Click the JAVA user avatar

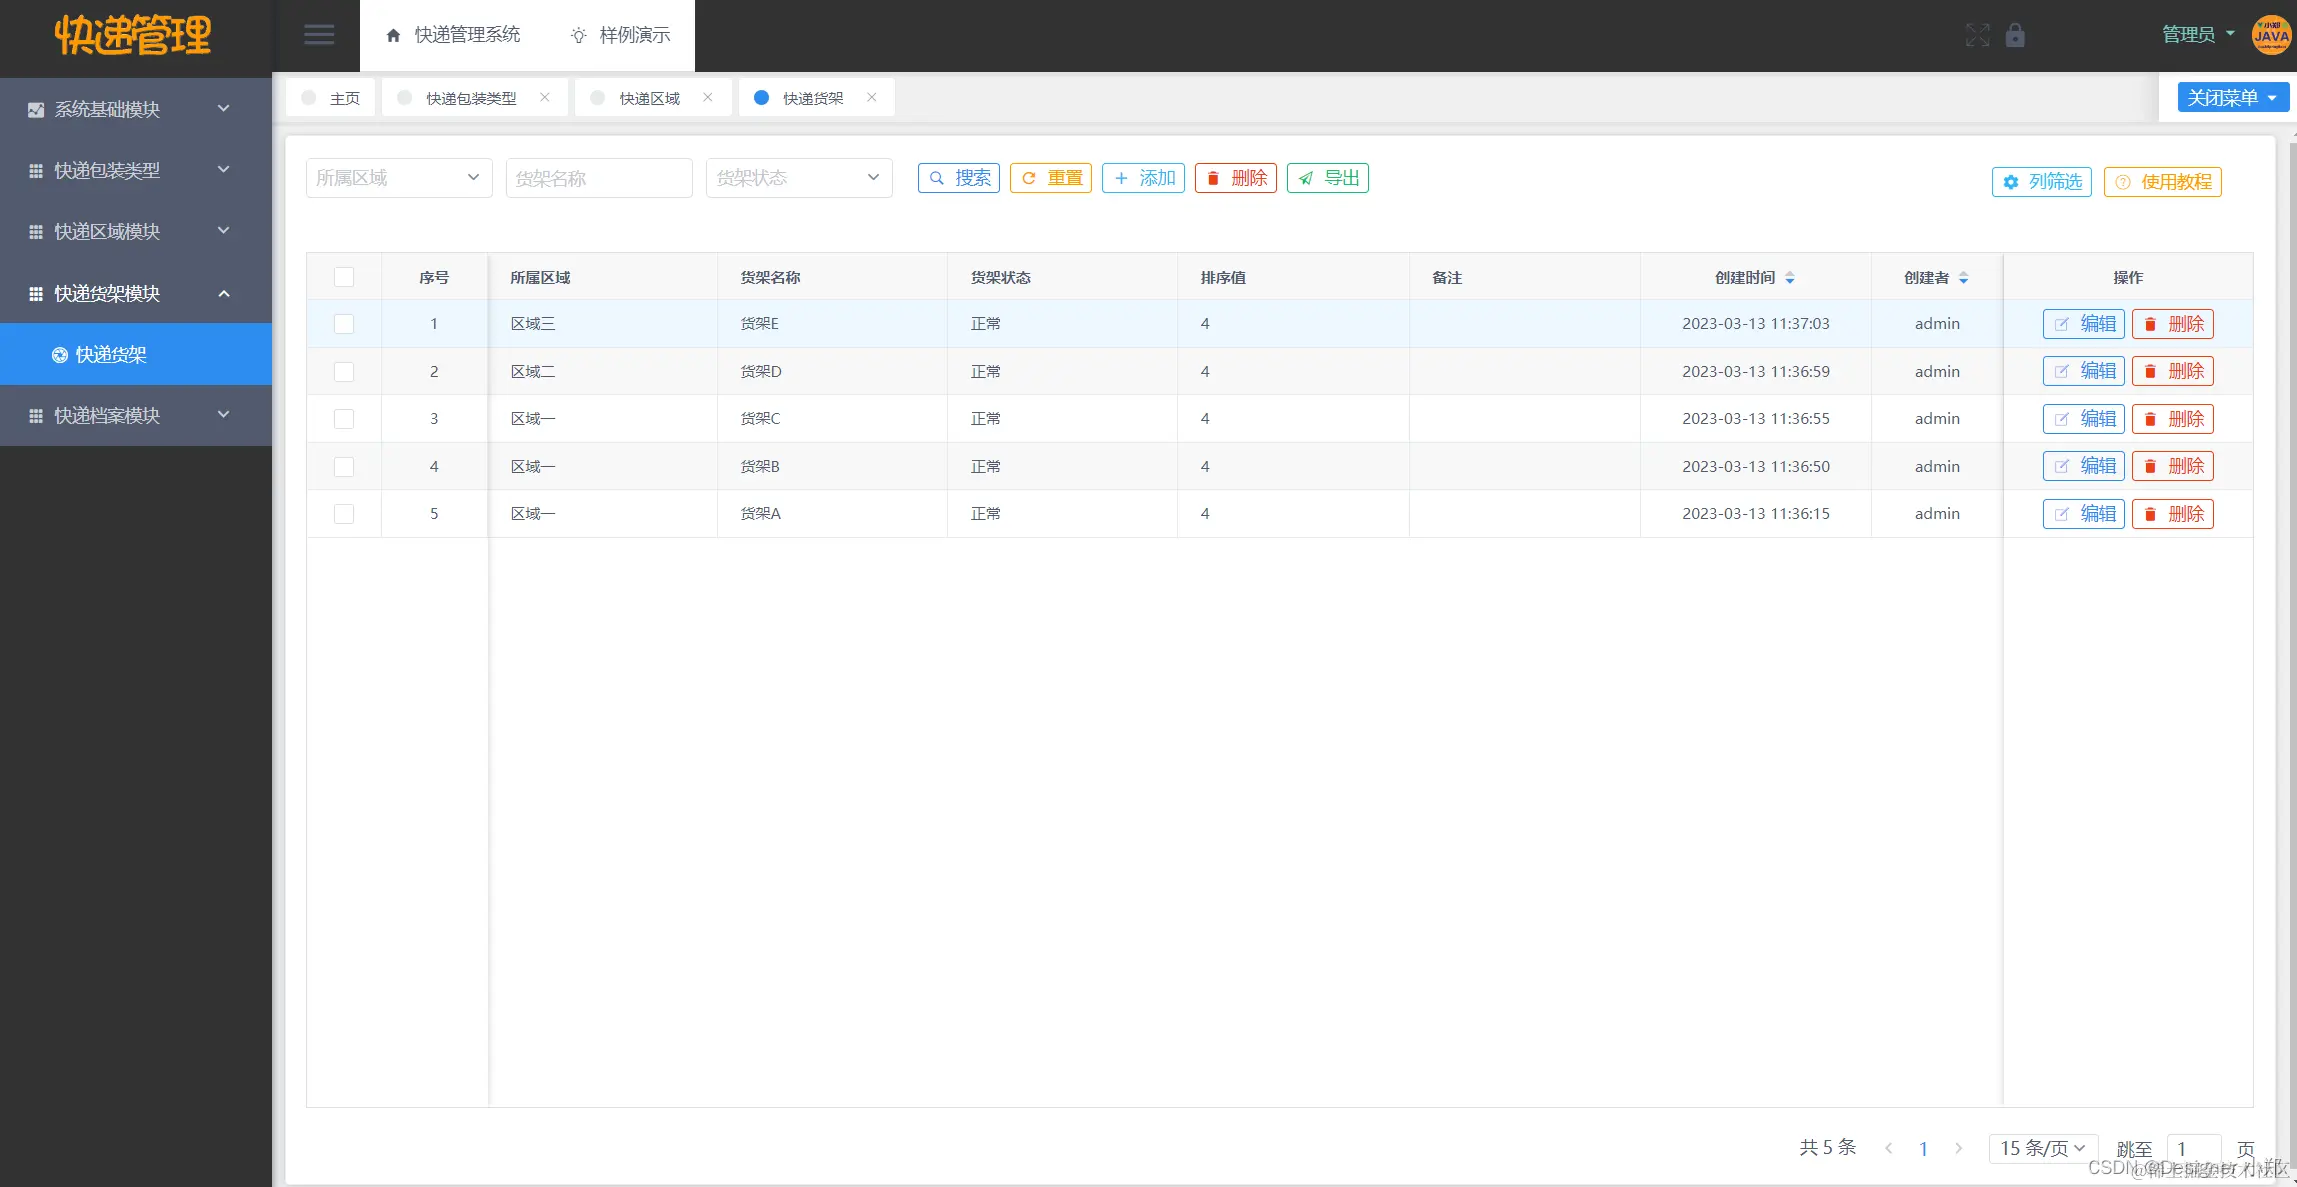2270,35
